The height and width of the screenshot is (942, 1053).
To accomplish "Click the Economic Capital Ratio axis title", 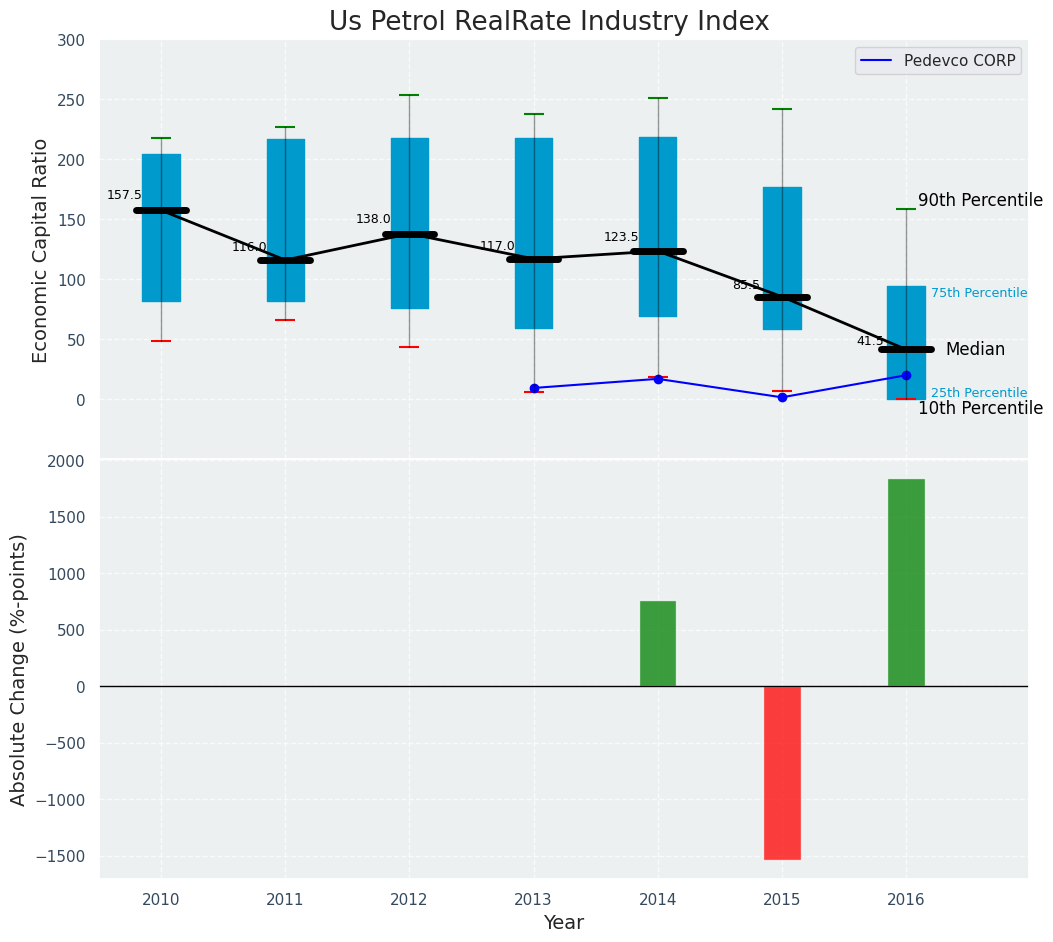I will [x=41, y=250].
